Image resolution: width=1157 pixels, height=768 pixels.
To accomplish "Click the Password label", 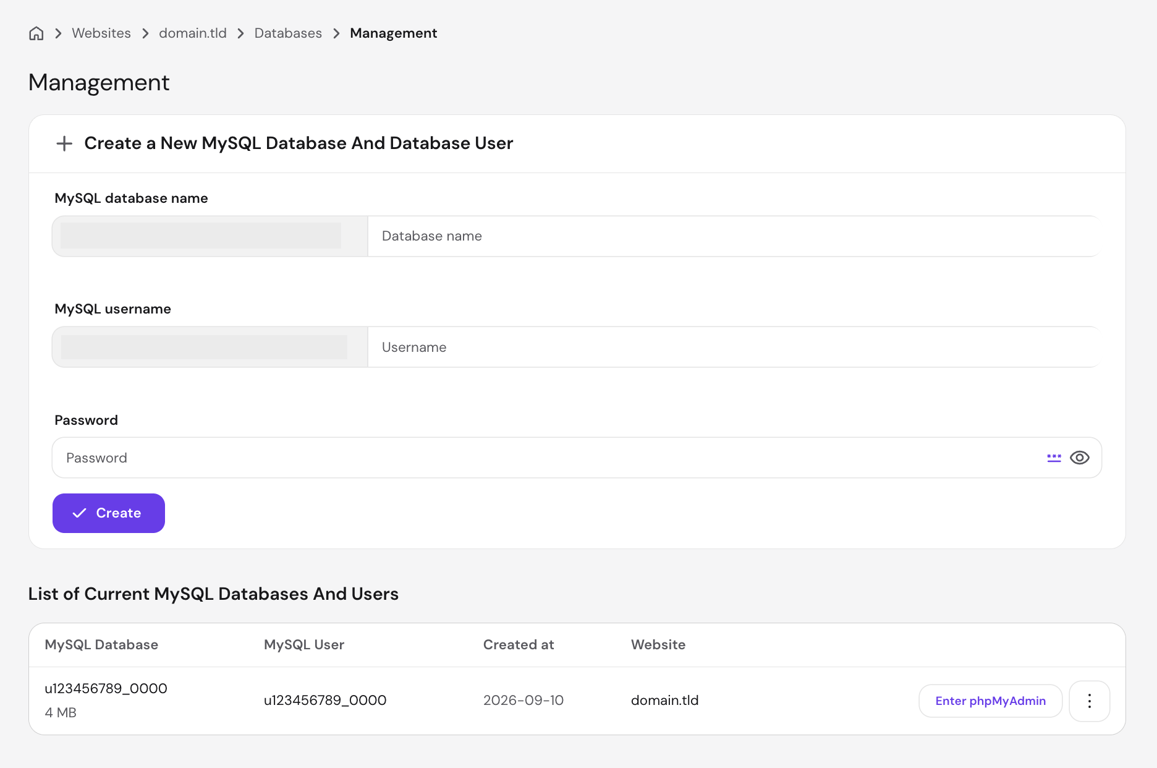I will click(86, 421).
